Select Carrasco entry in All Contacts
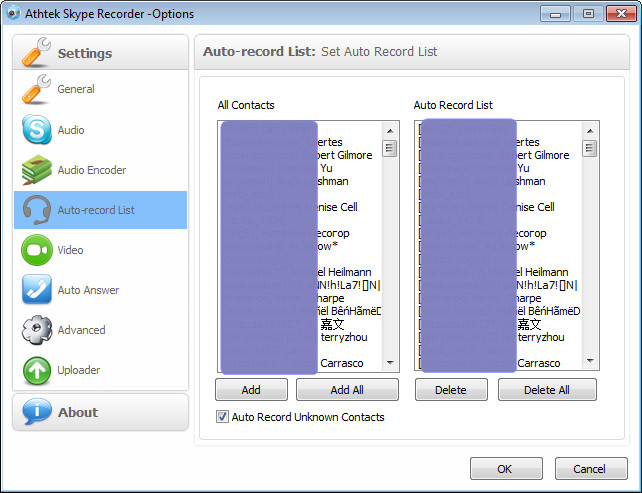The width and height of the screenshot is (642, 493). click(x=300, y=363)
